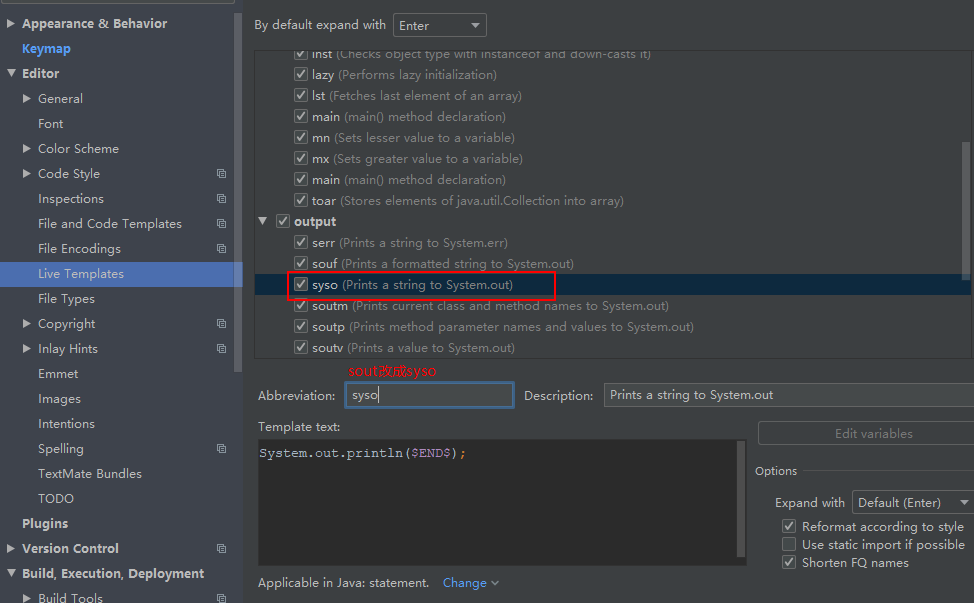
Task: Click the project icon next to File and Code Templates
Action: coord(221,224)
